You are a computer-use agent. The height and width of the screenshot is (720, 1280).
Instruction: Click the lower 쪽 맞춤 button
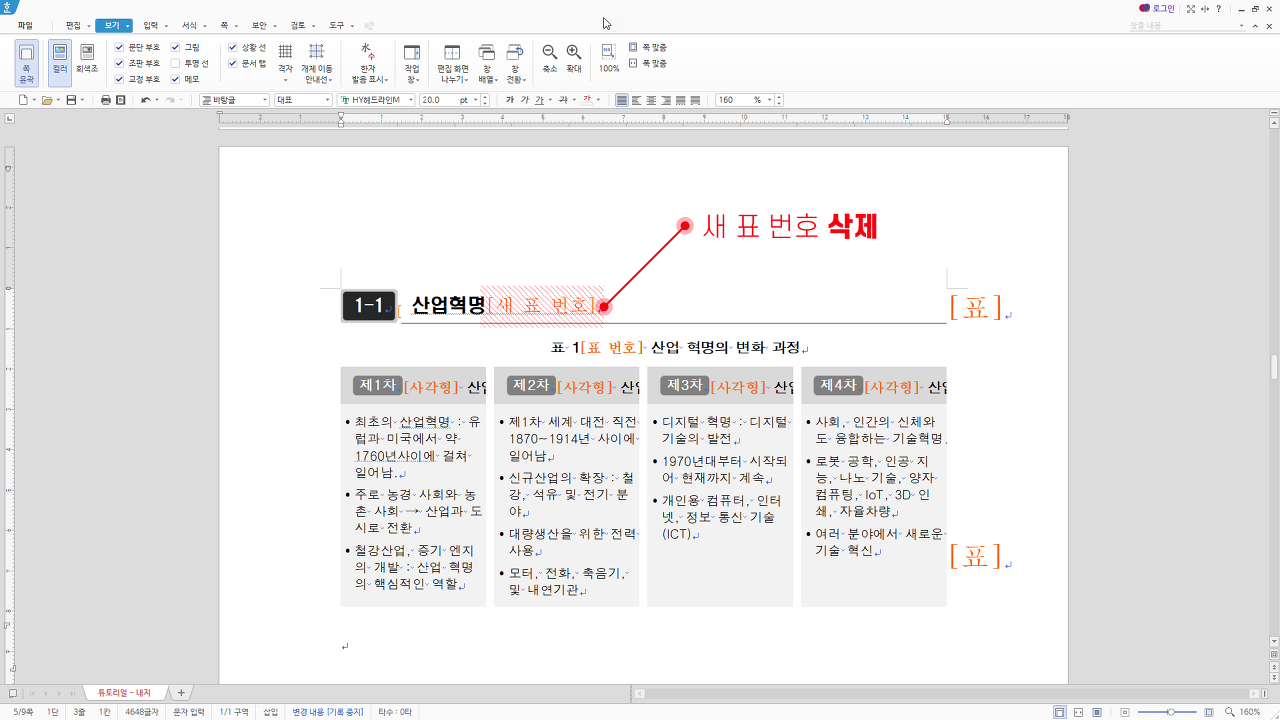(647, 63)
